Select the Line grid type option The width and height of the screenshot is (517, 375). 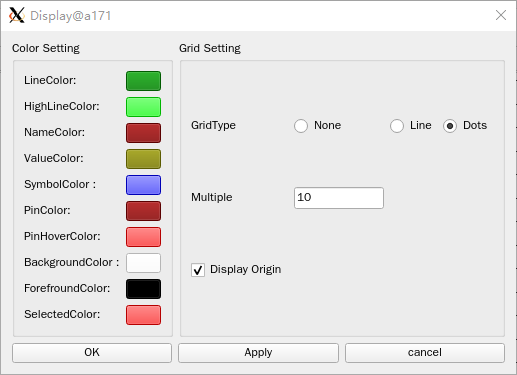pos(397,126)
